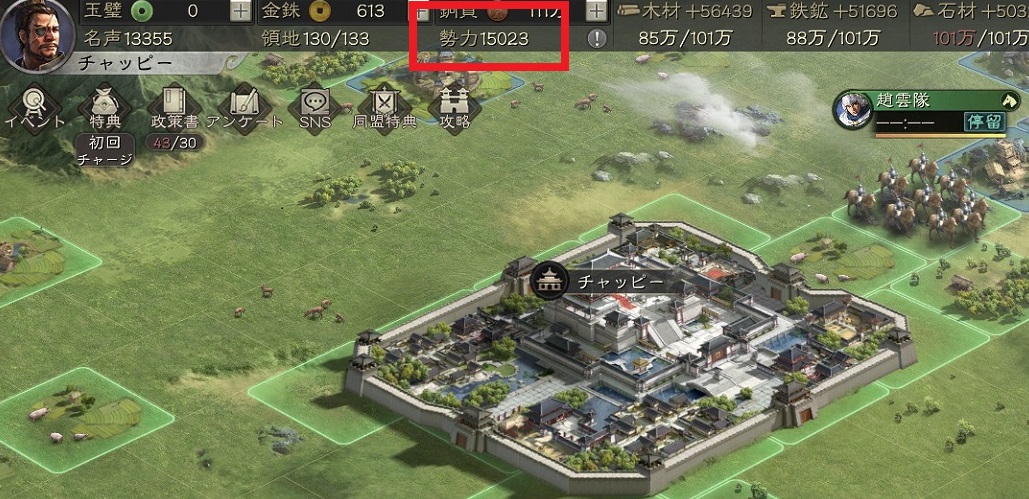Open the イベント event icon
The width and height of the screenshot is (1029, 499).
point(33,108)
